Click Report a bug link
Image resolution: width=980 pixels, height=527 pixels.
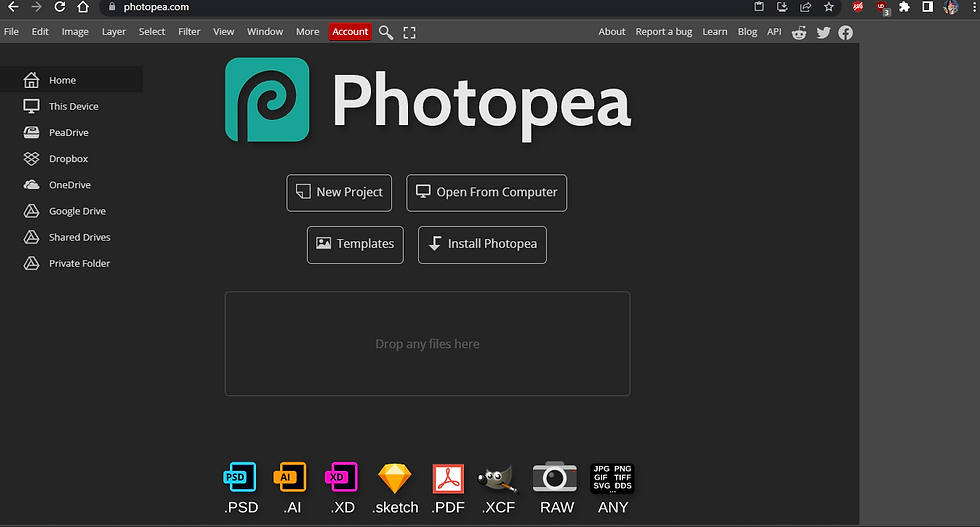[664, 32]
